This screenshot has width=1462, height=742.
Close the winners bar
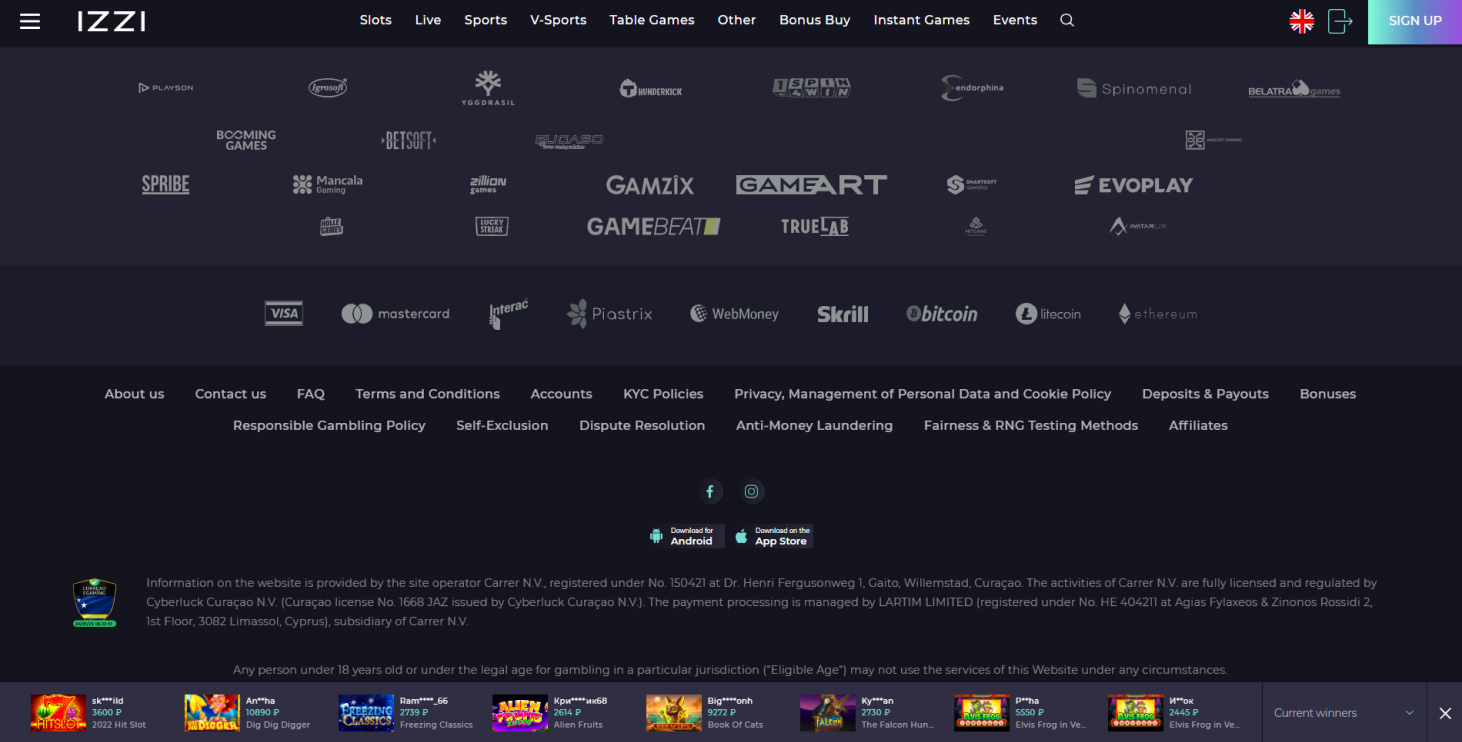pyautogui.click(x=1444, y=713)
